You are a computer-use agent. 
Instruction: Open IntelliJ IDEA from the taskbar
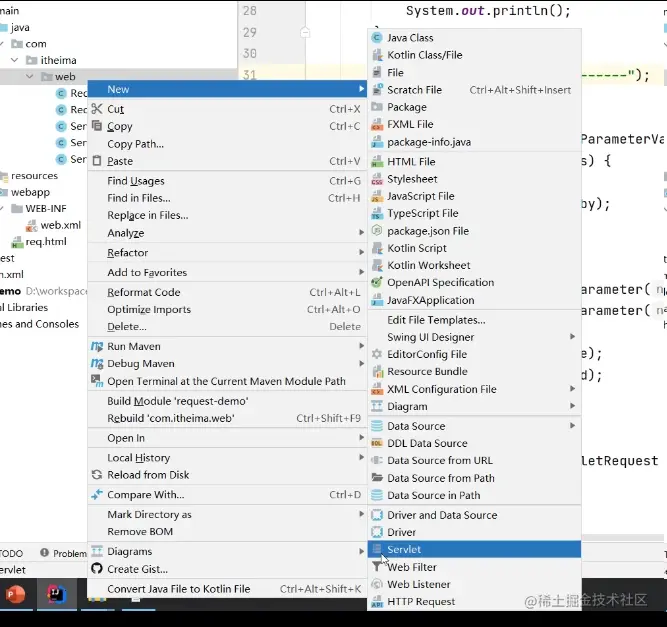click(x=56, y=594)
